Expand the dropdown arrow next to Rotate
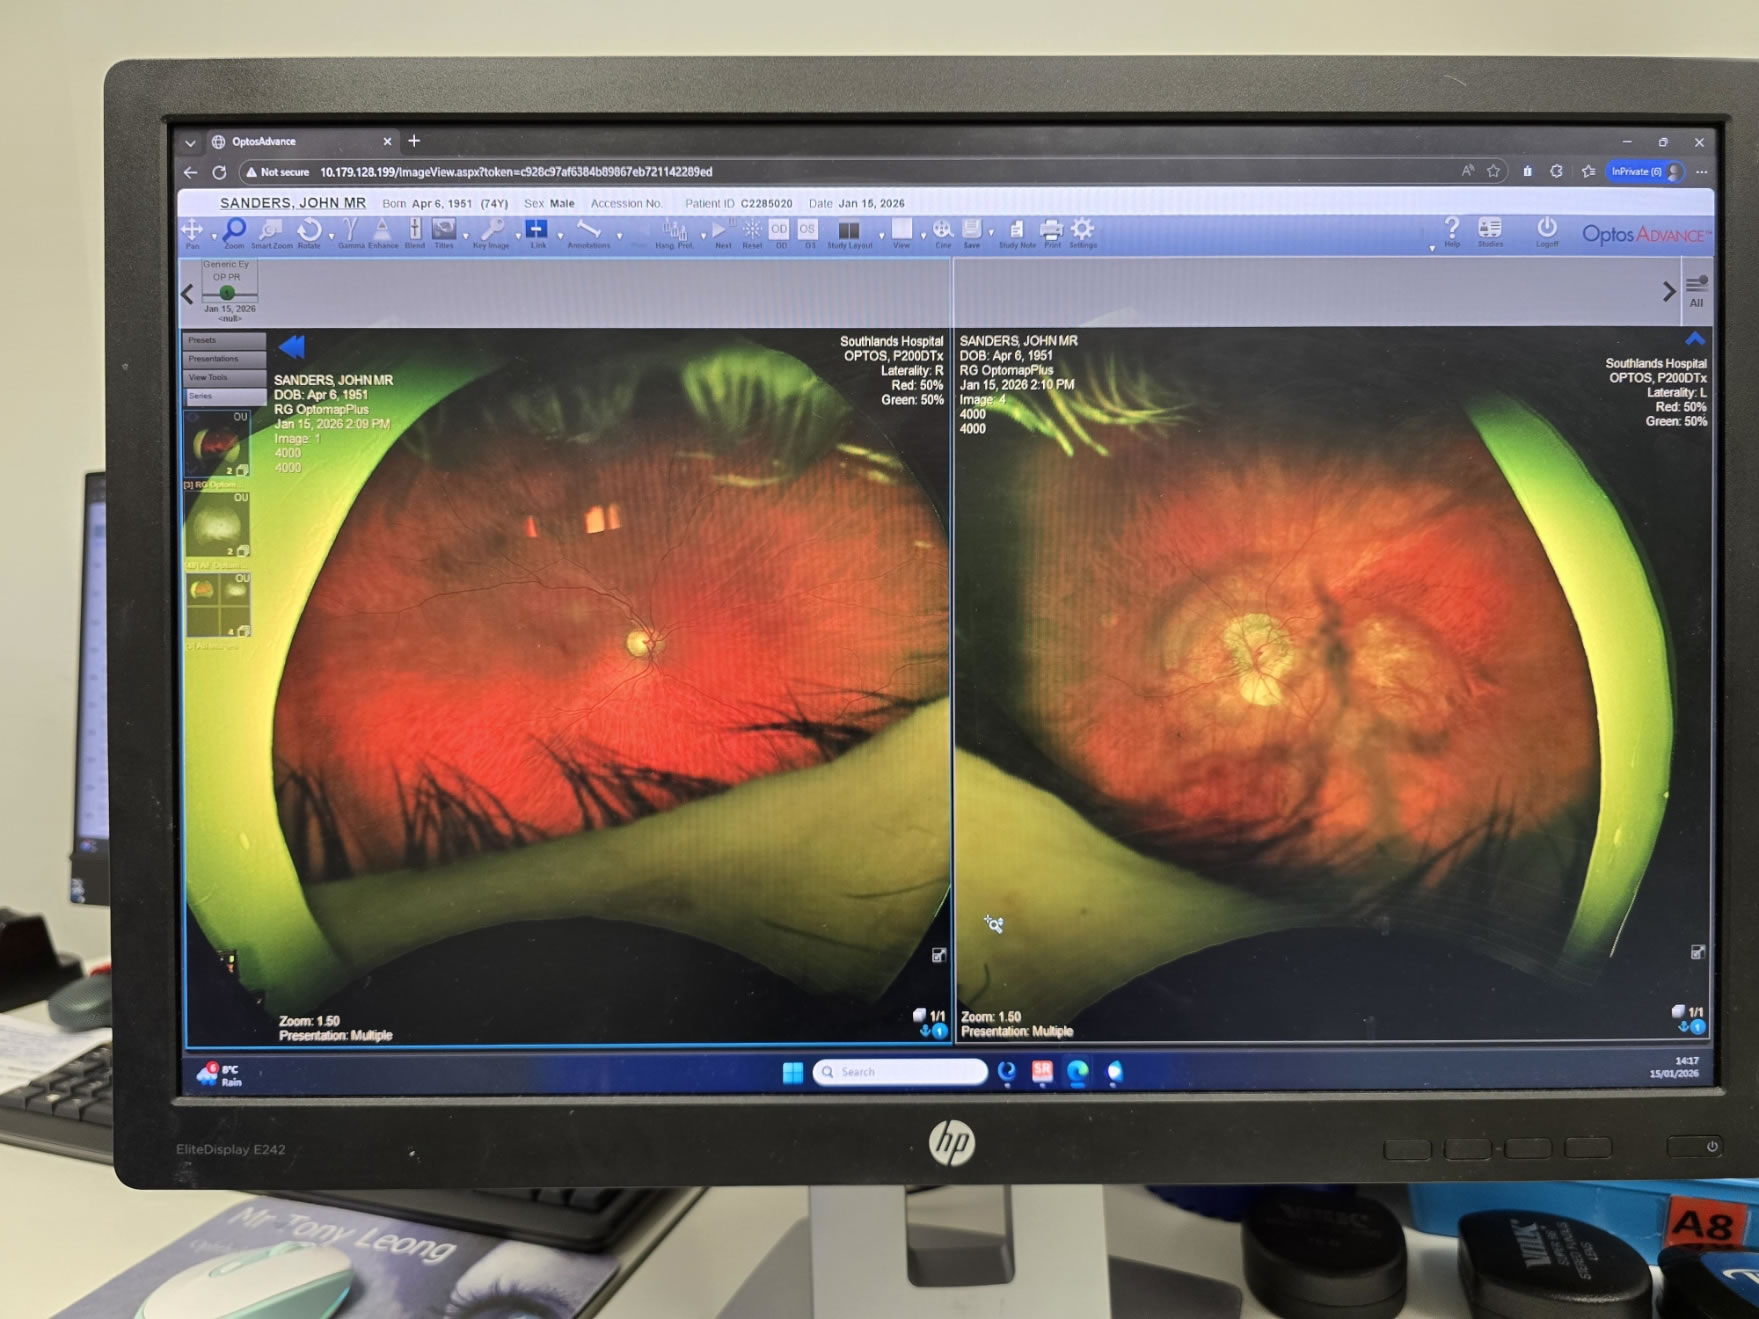The image size is (1759, 1319). (331, 237)
